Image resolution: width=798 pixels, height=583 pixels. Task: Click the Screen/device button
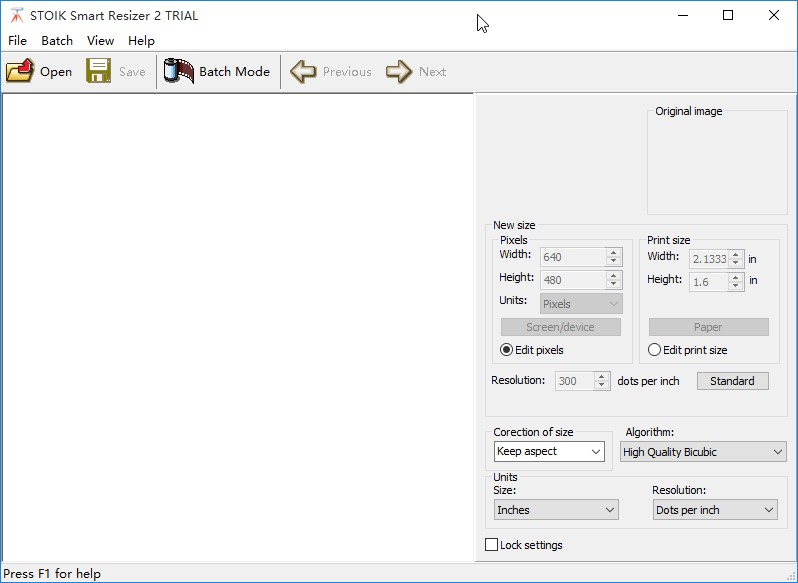[x=560, y=327]
